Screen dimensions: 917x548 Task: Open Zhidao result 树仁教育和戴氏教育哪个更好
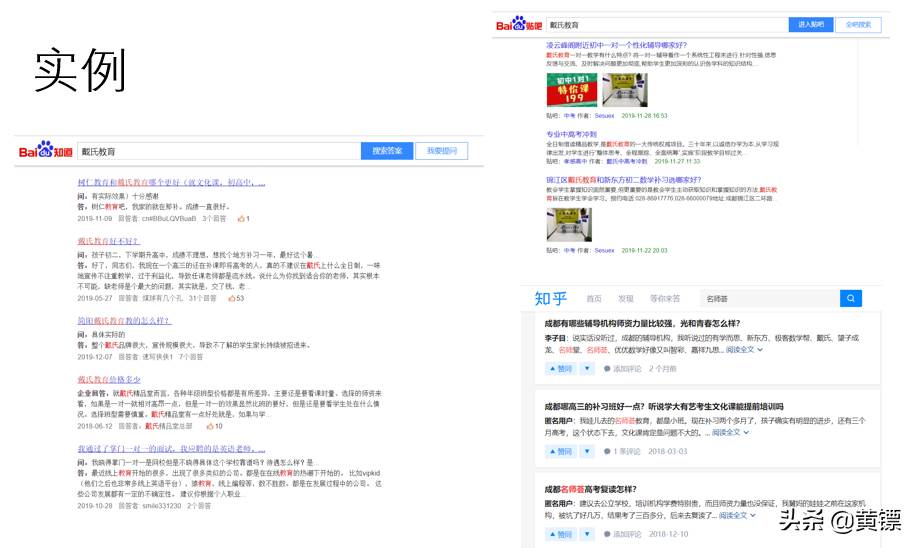[171, 182]
